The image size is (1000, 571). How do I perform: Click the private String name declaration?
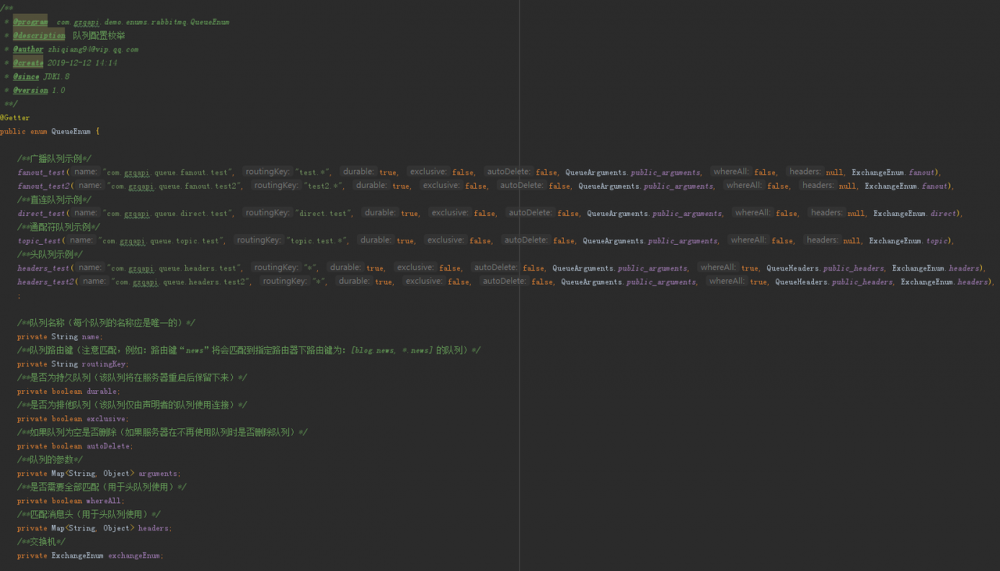(60, 337)
